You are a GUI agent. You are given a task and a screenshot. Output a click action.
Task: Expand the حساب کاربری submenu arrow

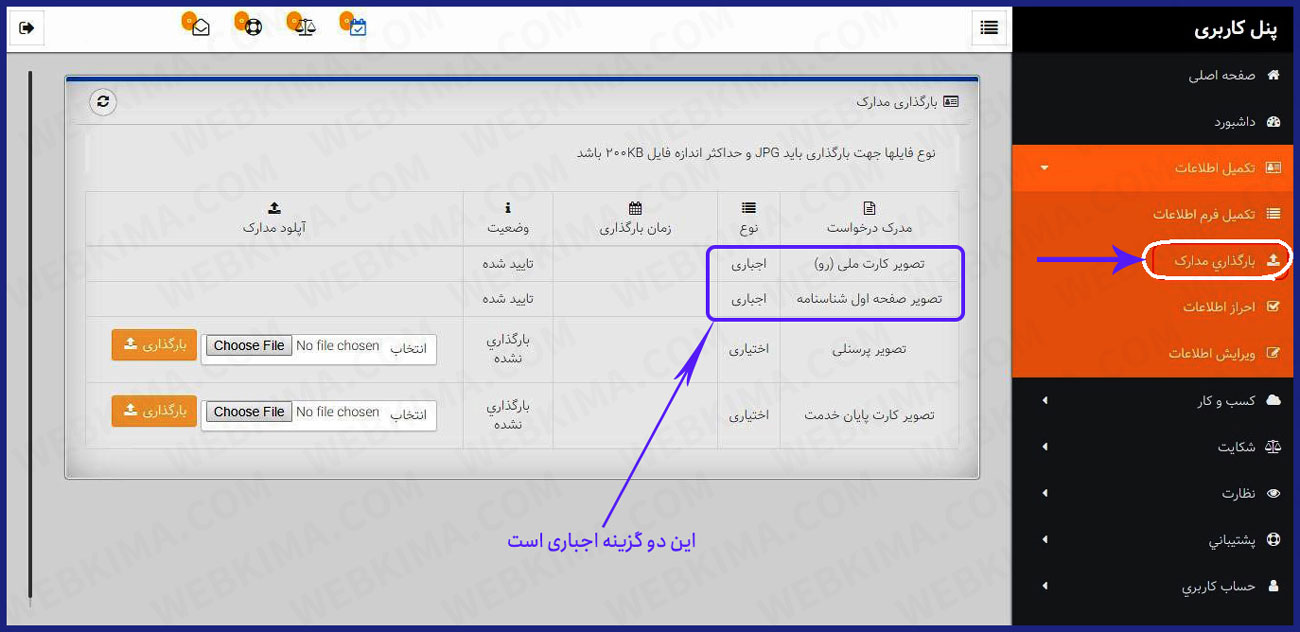coord(1045,586)
